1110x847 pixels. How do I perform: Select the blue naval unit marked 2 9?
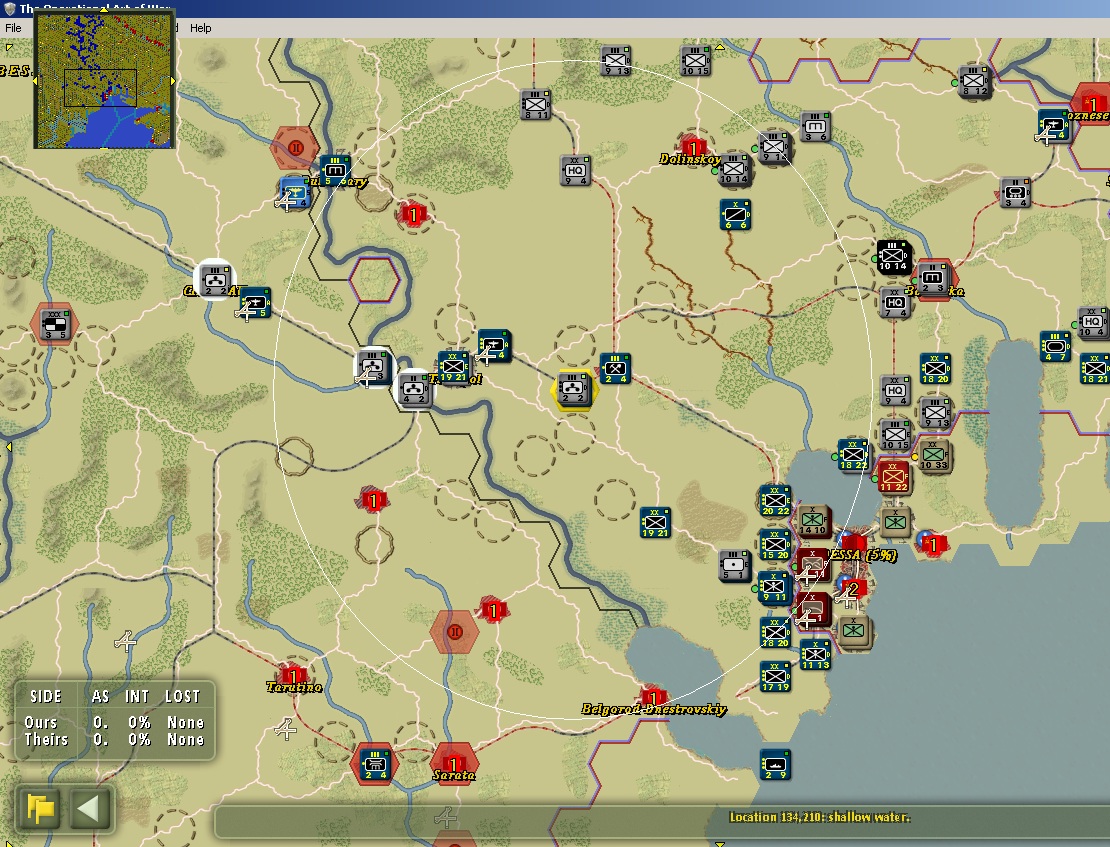pyautogui.click(x=775, y=764)
